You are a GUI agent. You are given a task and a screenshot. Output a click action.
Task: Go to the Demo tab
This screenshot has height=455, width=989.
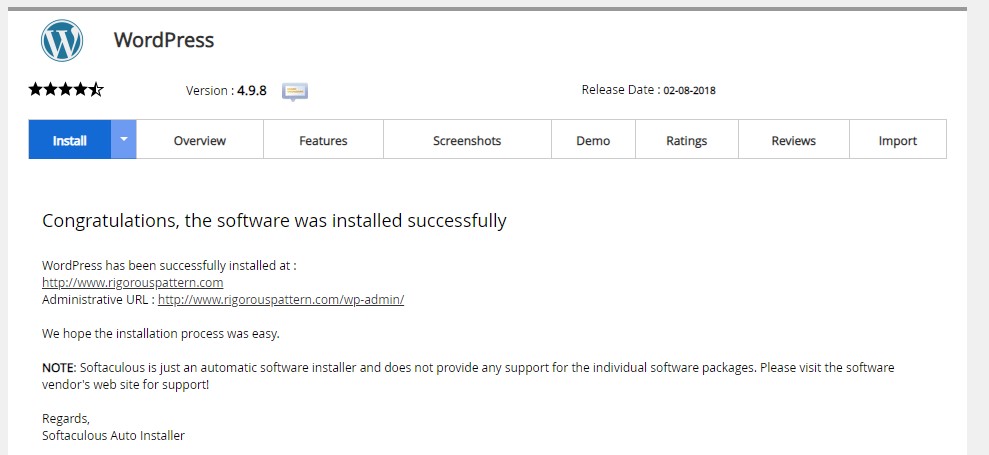click(593, 139)
